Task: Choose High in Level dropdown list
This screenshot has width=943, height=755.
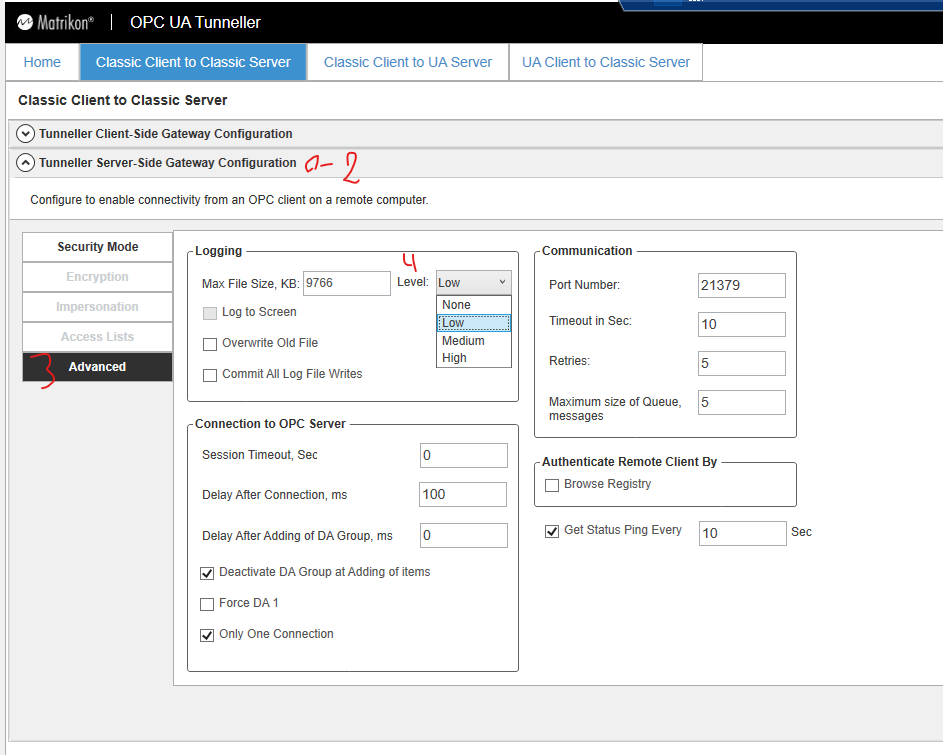Action: 474,357
